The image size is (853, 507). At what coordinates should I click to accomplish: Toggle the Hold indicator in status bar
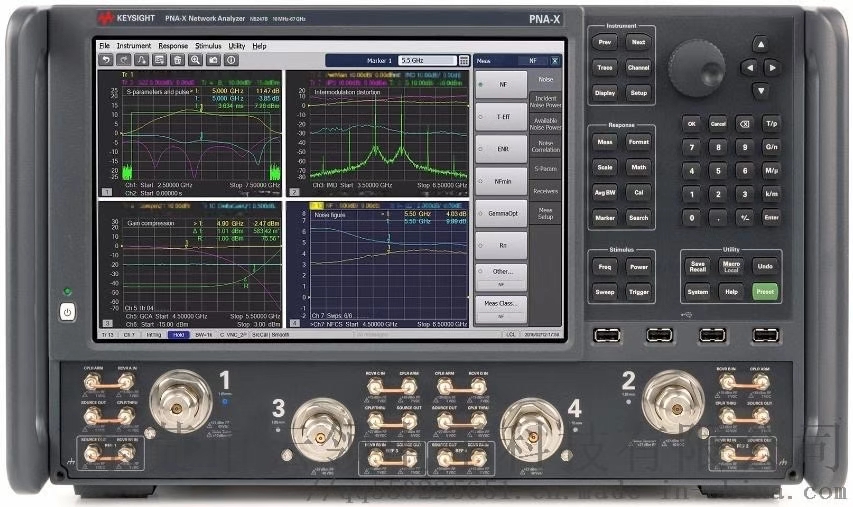click(x=178, y=335)
